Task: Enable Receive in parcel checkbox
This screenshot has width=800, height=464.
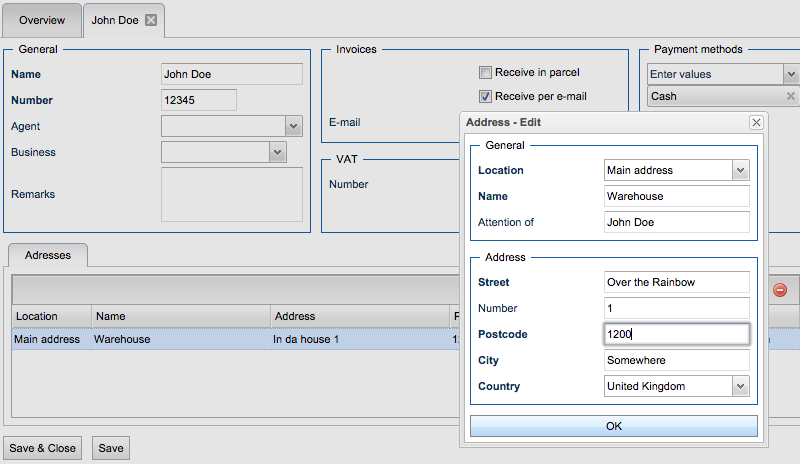Action: 485,72
